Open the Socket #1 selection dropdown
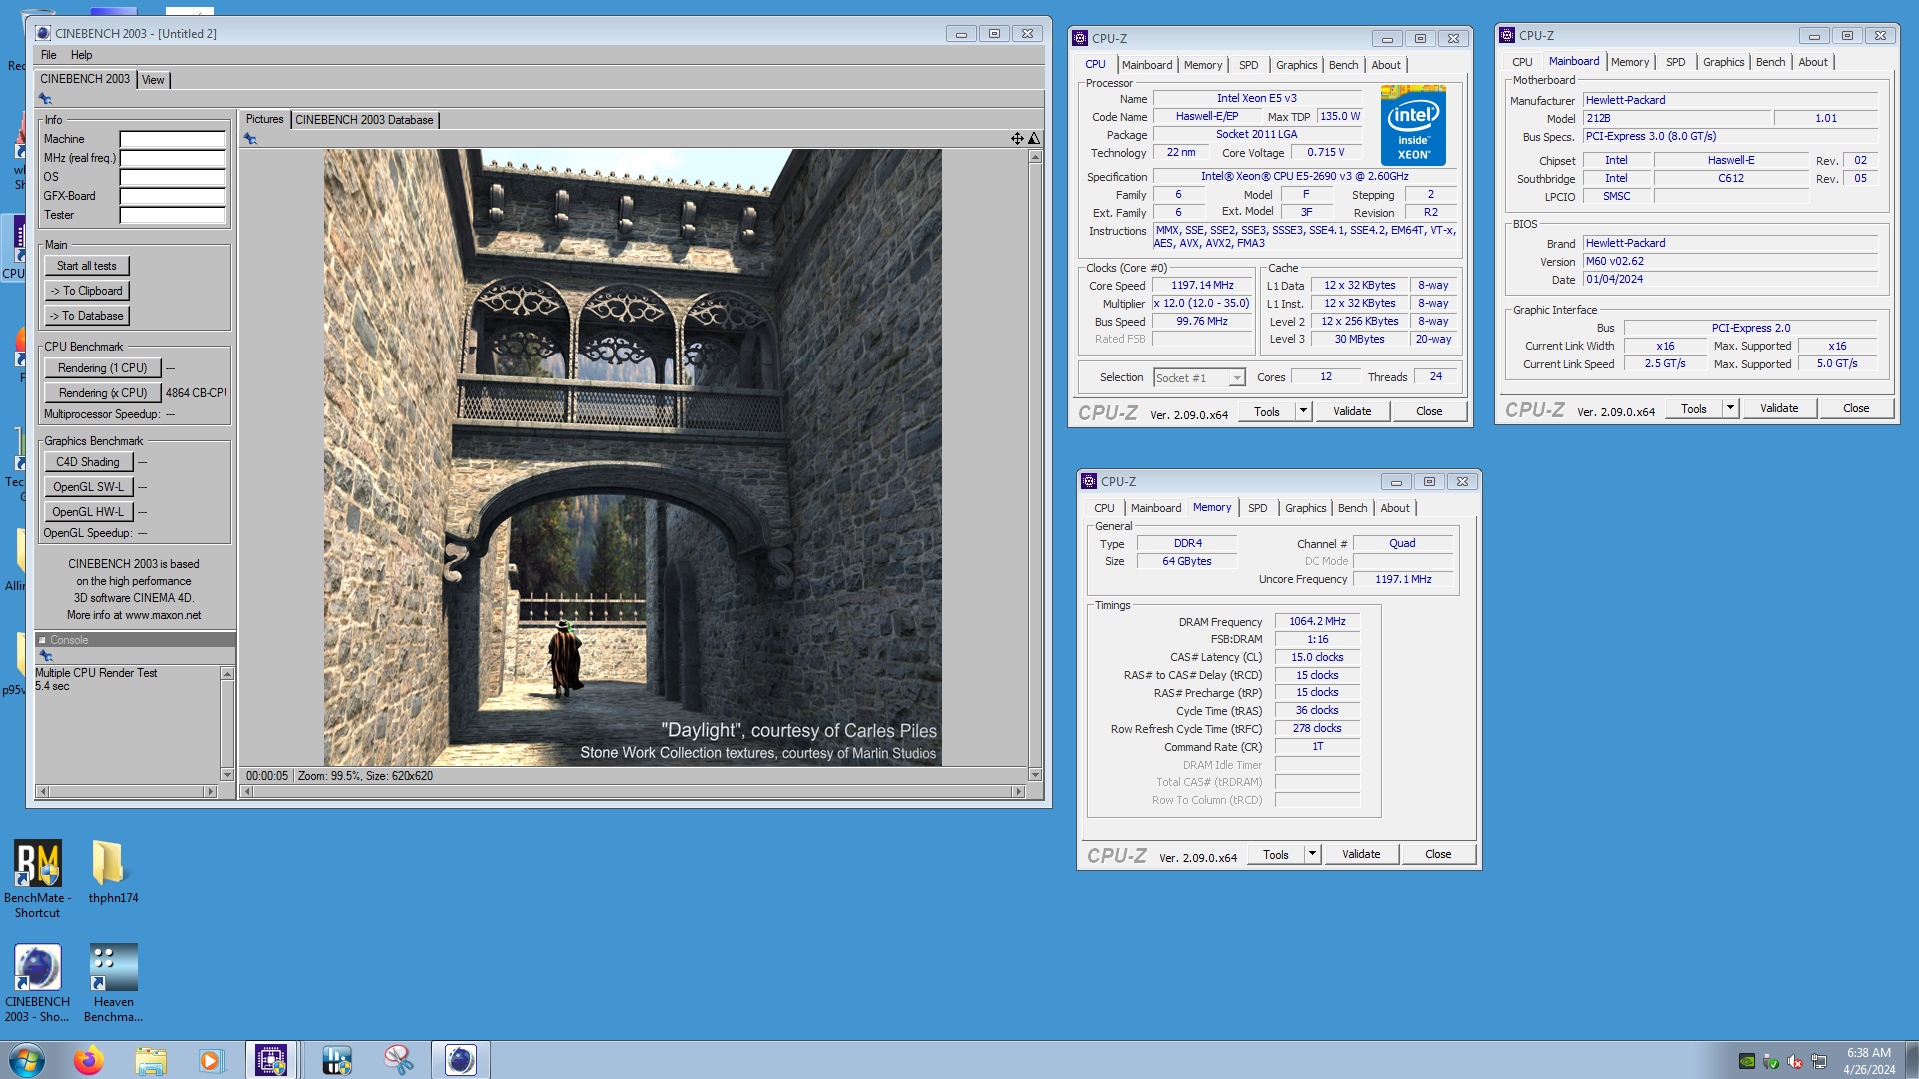Viewport: 1919px width, 1079px height. pyautogui.click(x=1237, y=378)
